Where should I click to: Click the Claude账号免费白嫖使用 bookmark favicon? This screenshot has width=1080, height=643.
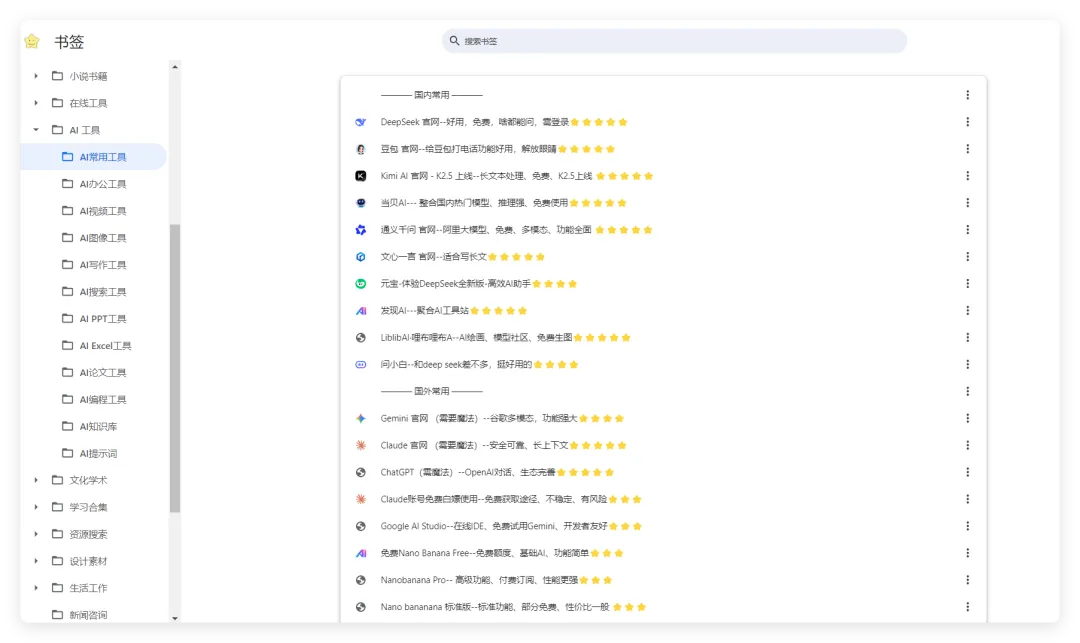[360, 499]
